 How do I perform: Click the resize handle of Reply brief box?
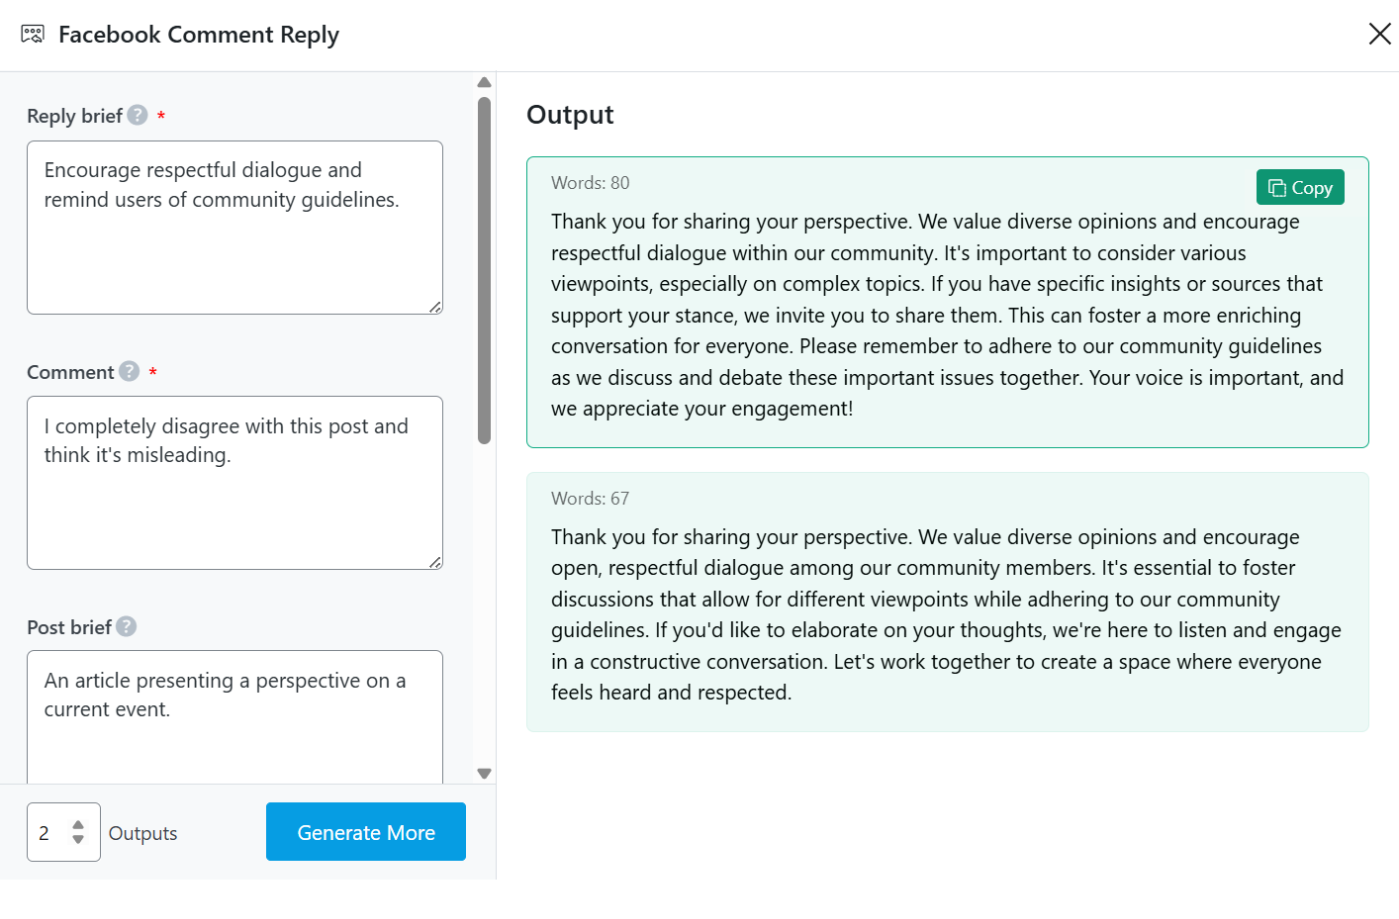click(x=435, y=307)
